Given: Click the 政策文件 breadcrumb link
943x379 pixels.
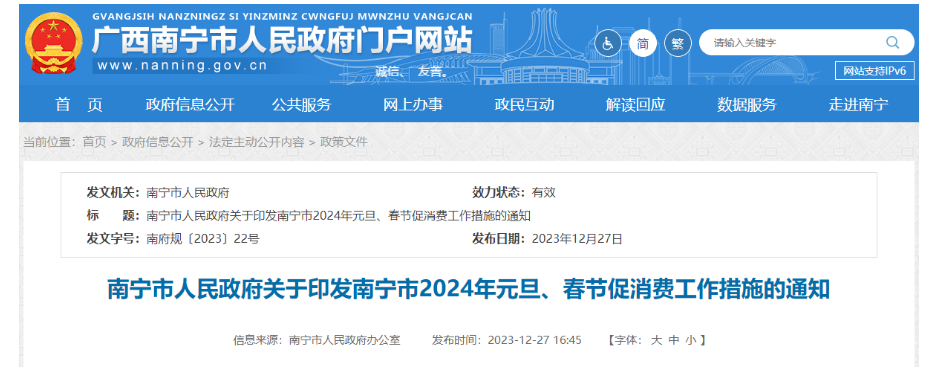Looking at the screenshot, I should (x=343, y=142).
